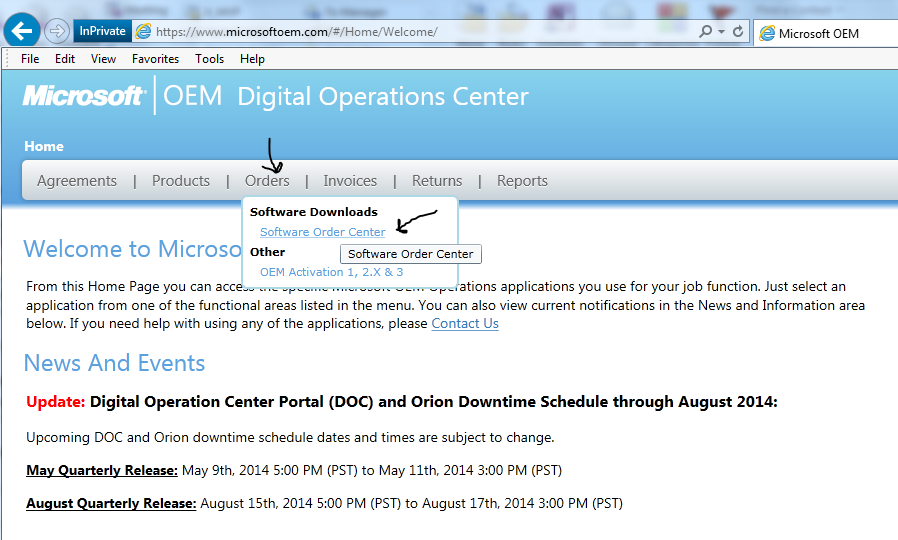Click the Software Downloads menu heading

pyautogui.click(x=314, y=212)
